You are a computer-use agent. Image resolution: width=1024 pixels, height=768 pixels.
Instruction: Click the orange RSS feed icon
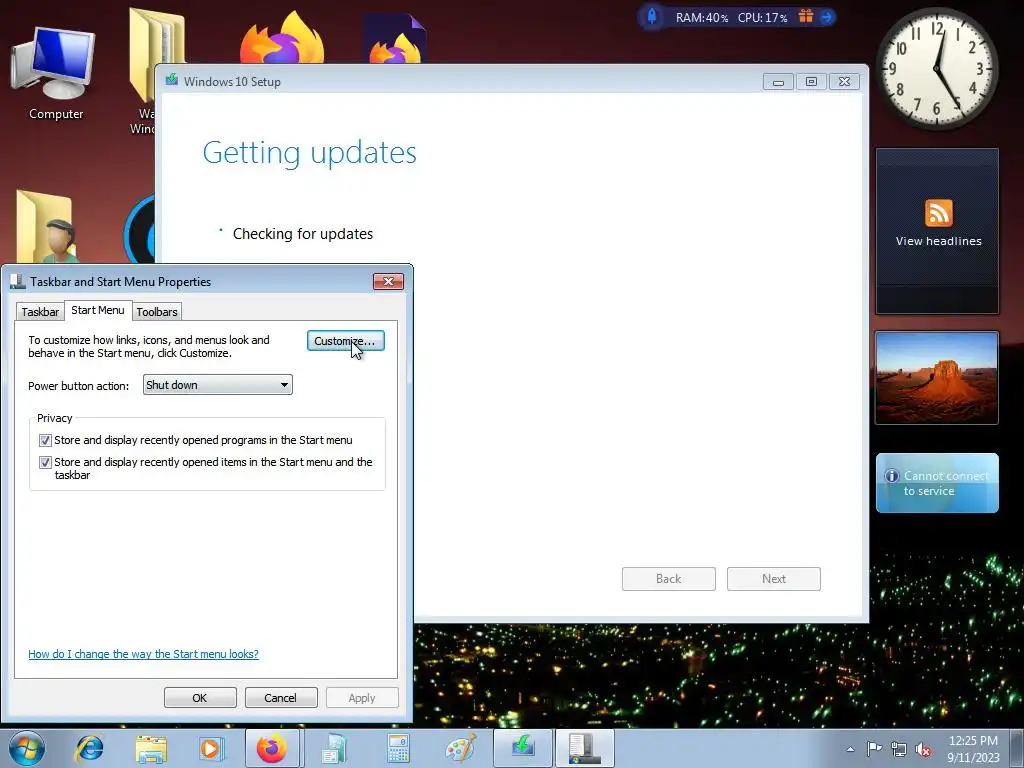938,213
